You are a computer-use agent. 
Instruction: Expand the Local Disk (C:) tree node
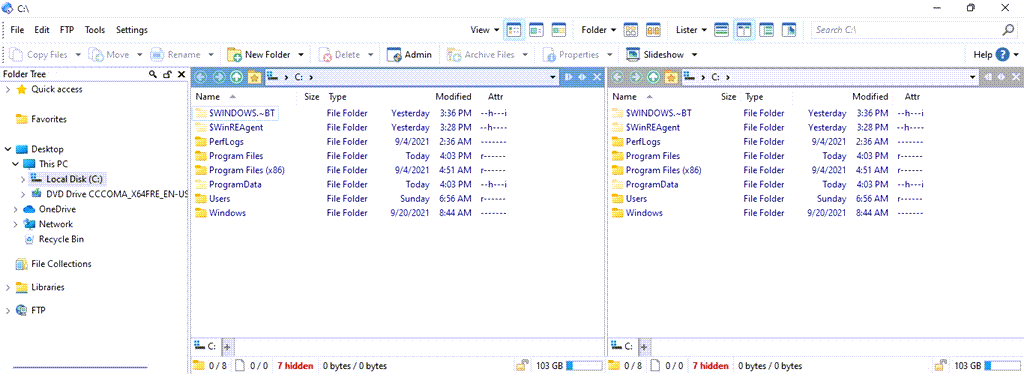click(24, 179)
